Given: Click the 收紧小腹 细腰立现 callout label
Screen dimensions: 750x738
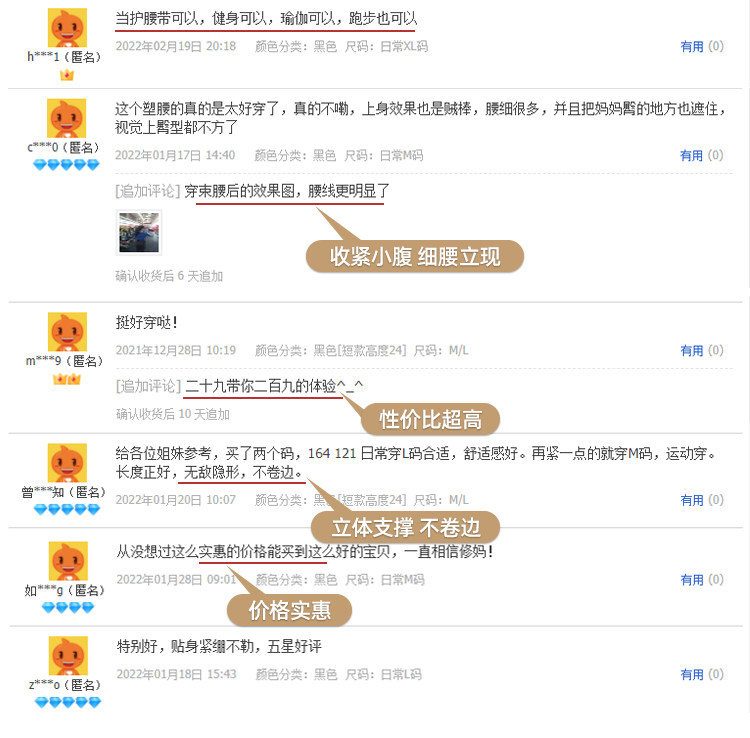Looking at the screenshot, I should (x=415, y=256).
